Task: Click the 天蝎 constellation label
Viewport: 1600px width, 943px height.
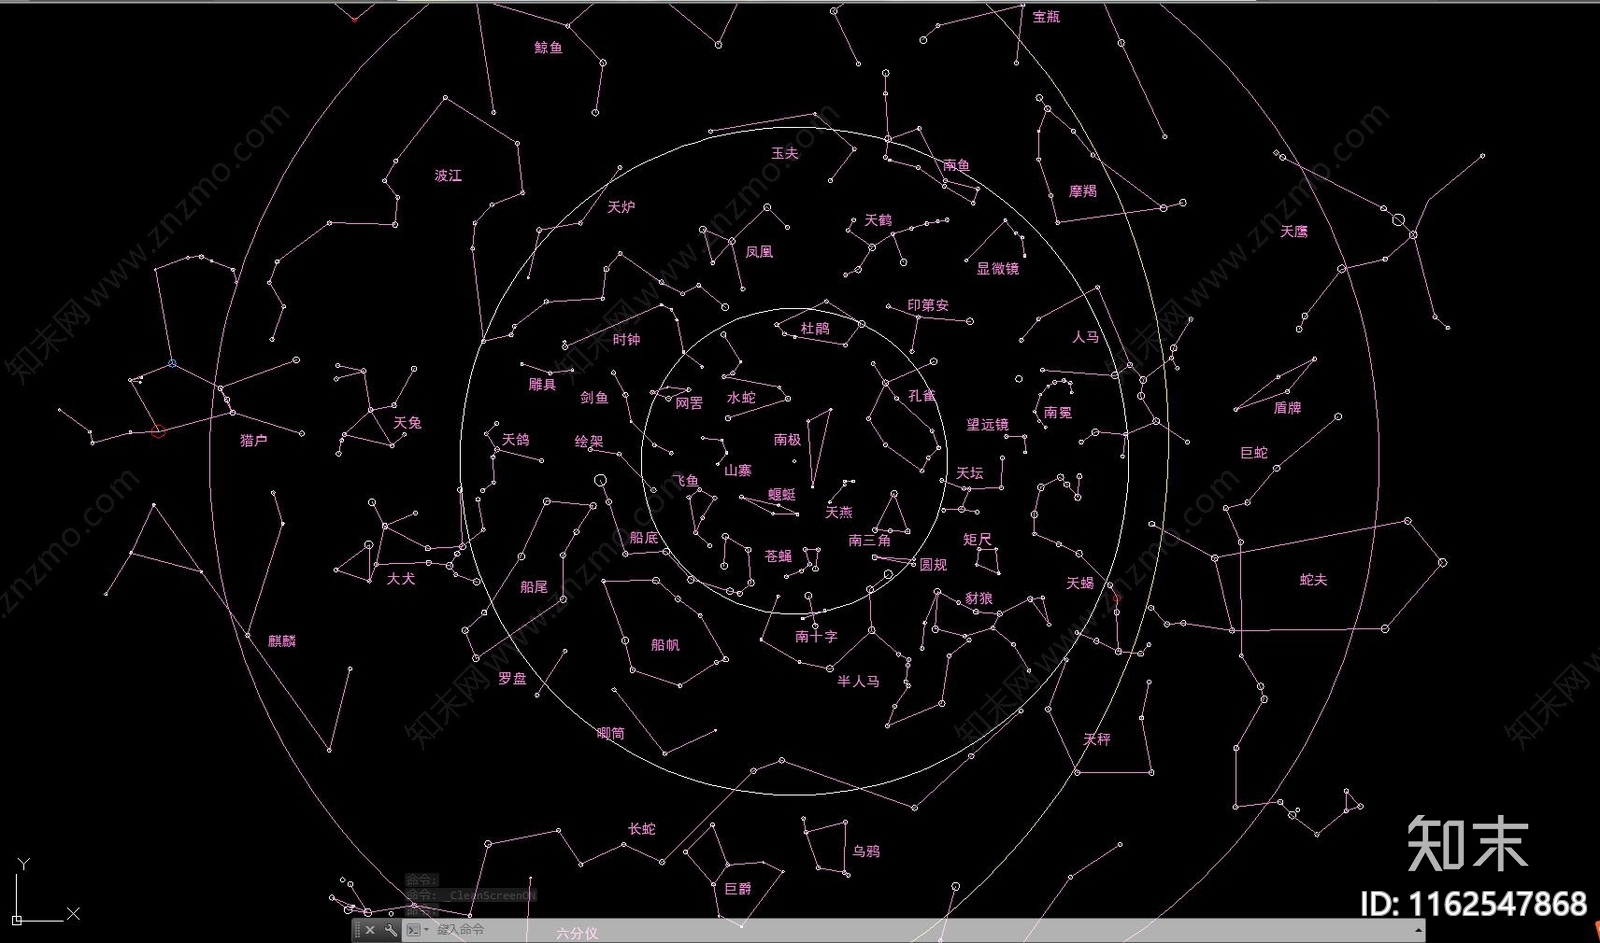Action: 1080,583
